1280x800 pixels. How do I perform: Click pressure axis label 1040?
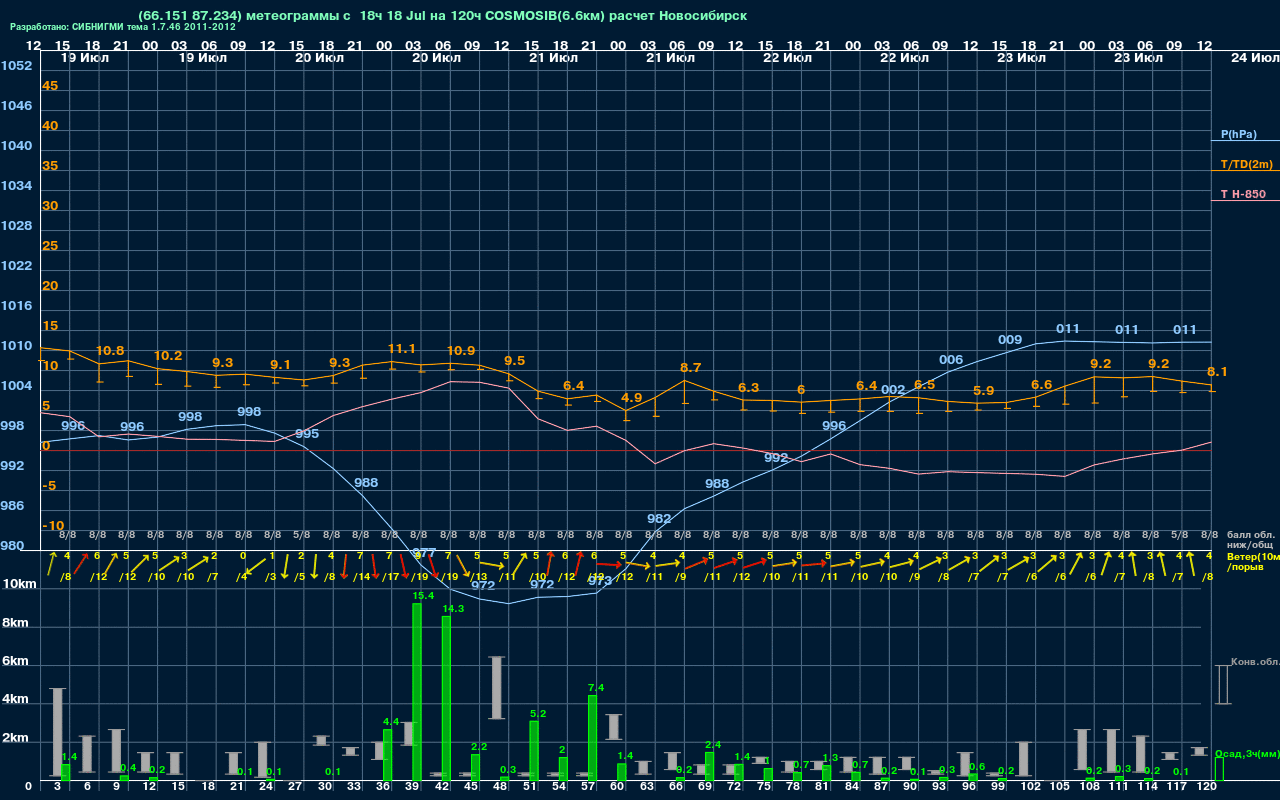coord(16,146)
